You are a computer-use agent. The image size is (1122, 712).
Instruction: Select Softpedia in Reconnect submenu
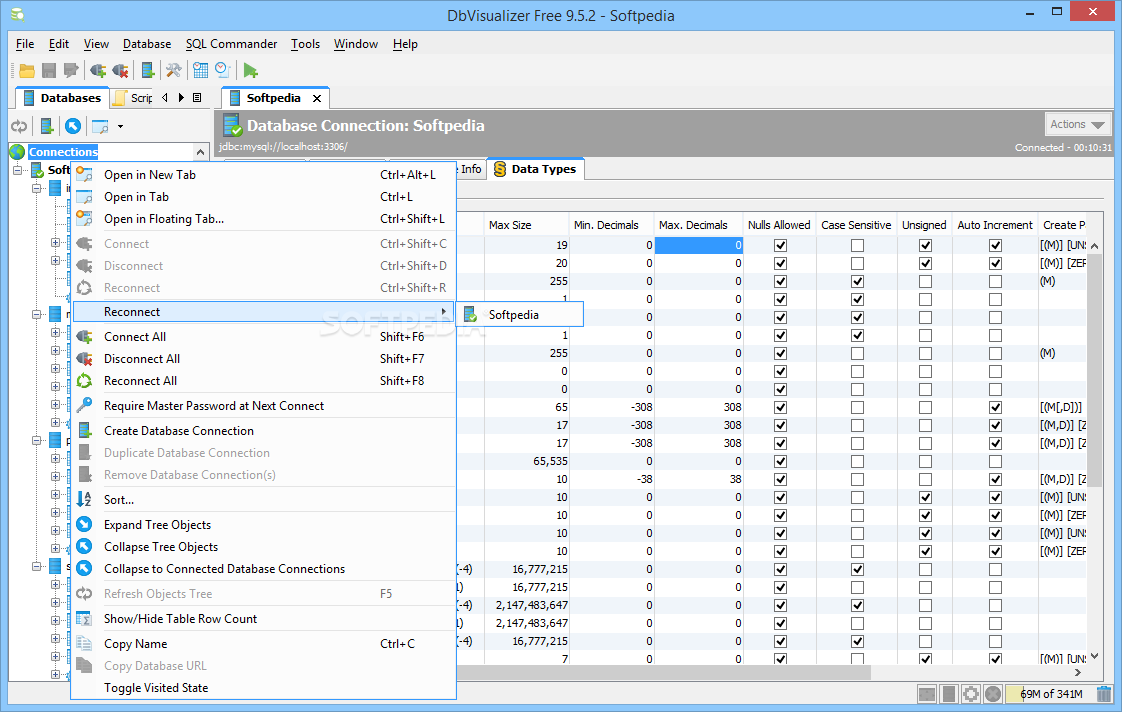pos(520,315)
